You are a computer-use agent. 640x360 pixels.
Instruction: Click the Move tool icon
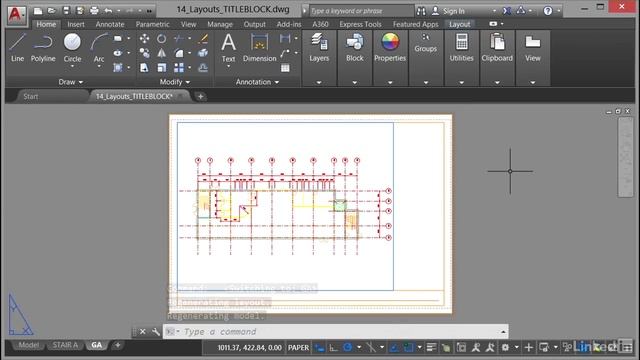[x=144, y=39]
